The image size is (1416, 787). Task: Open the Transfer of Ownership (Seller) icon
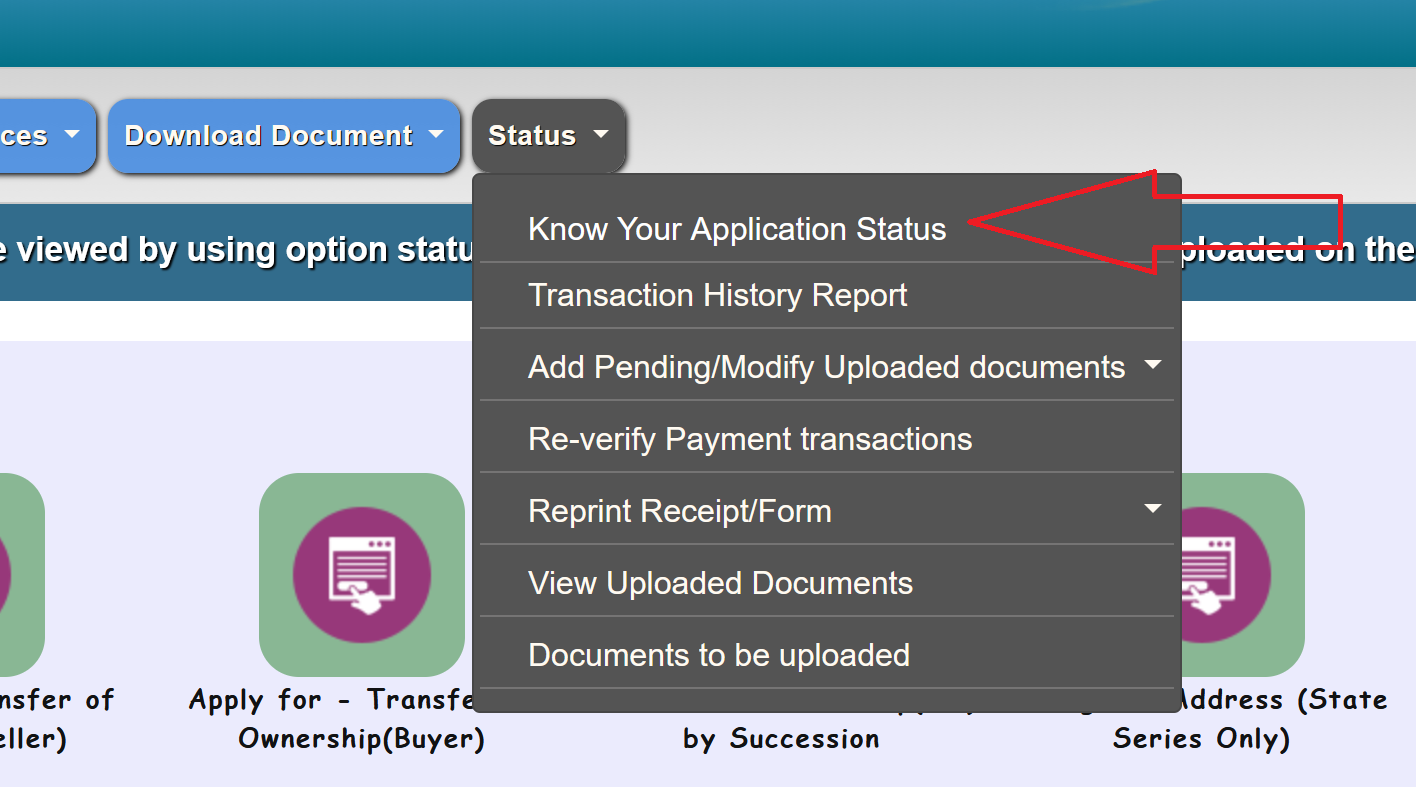coord(22,573)
